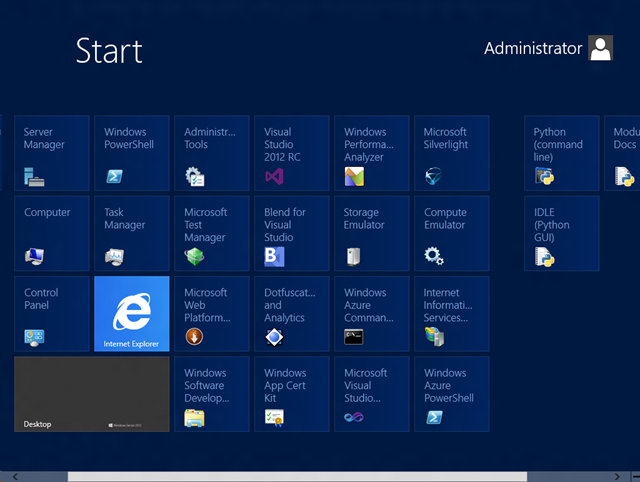Open Microsoft Silverlight tile
640x482 pixels.
(451, 153)
